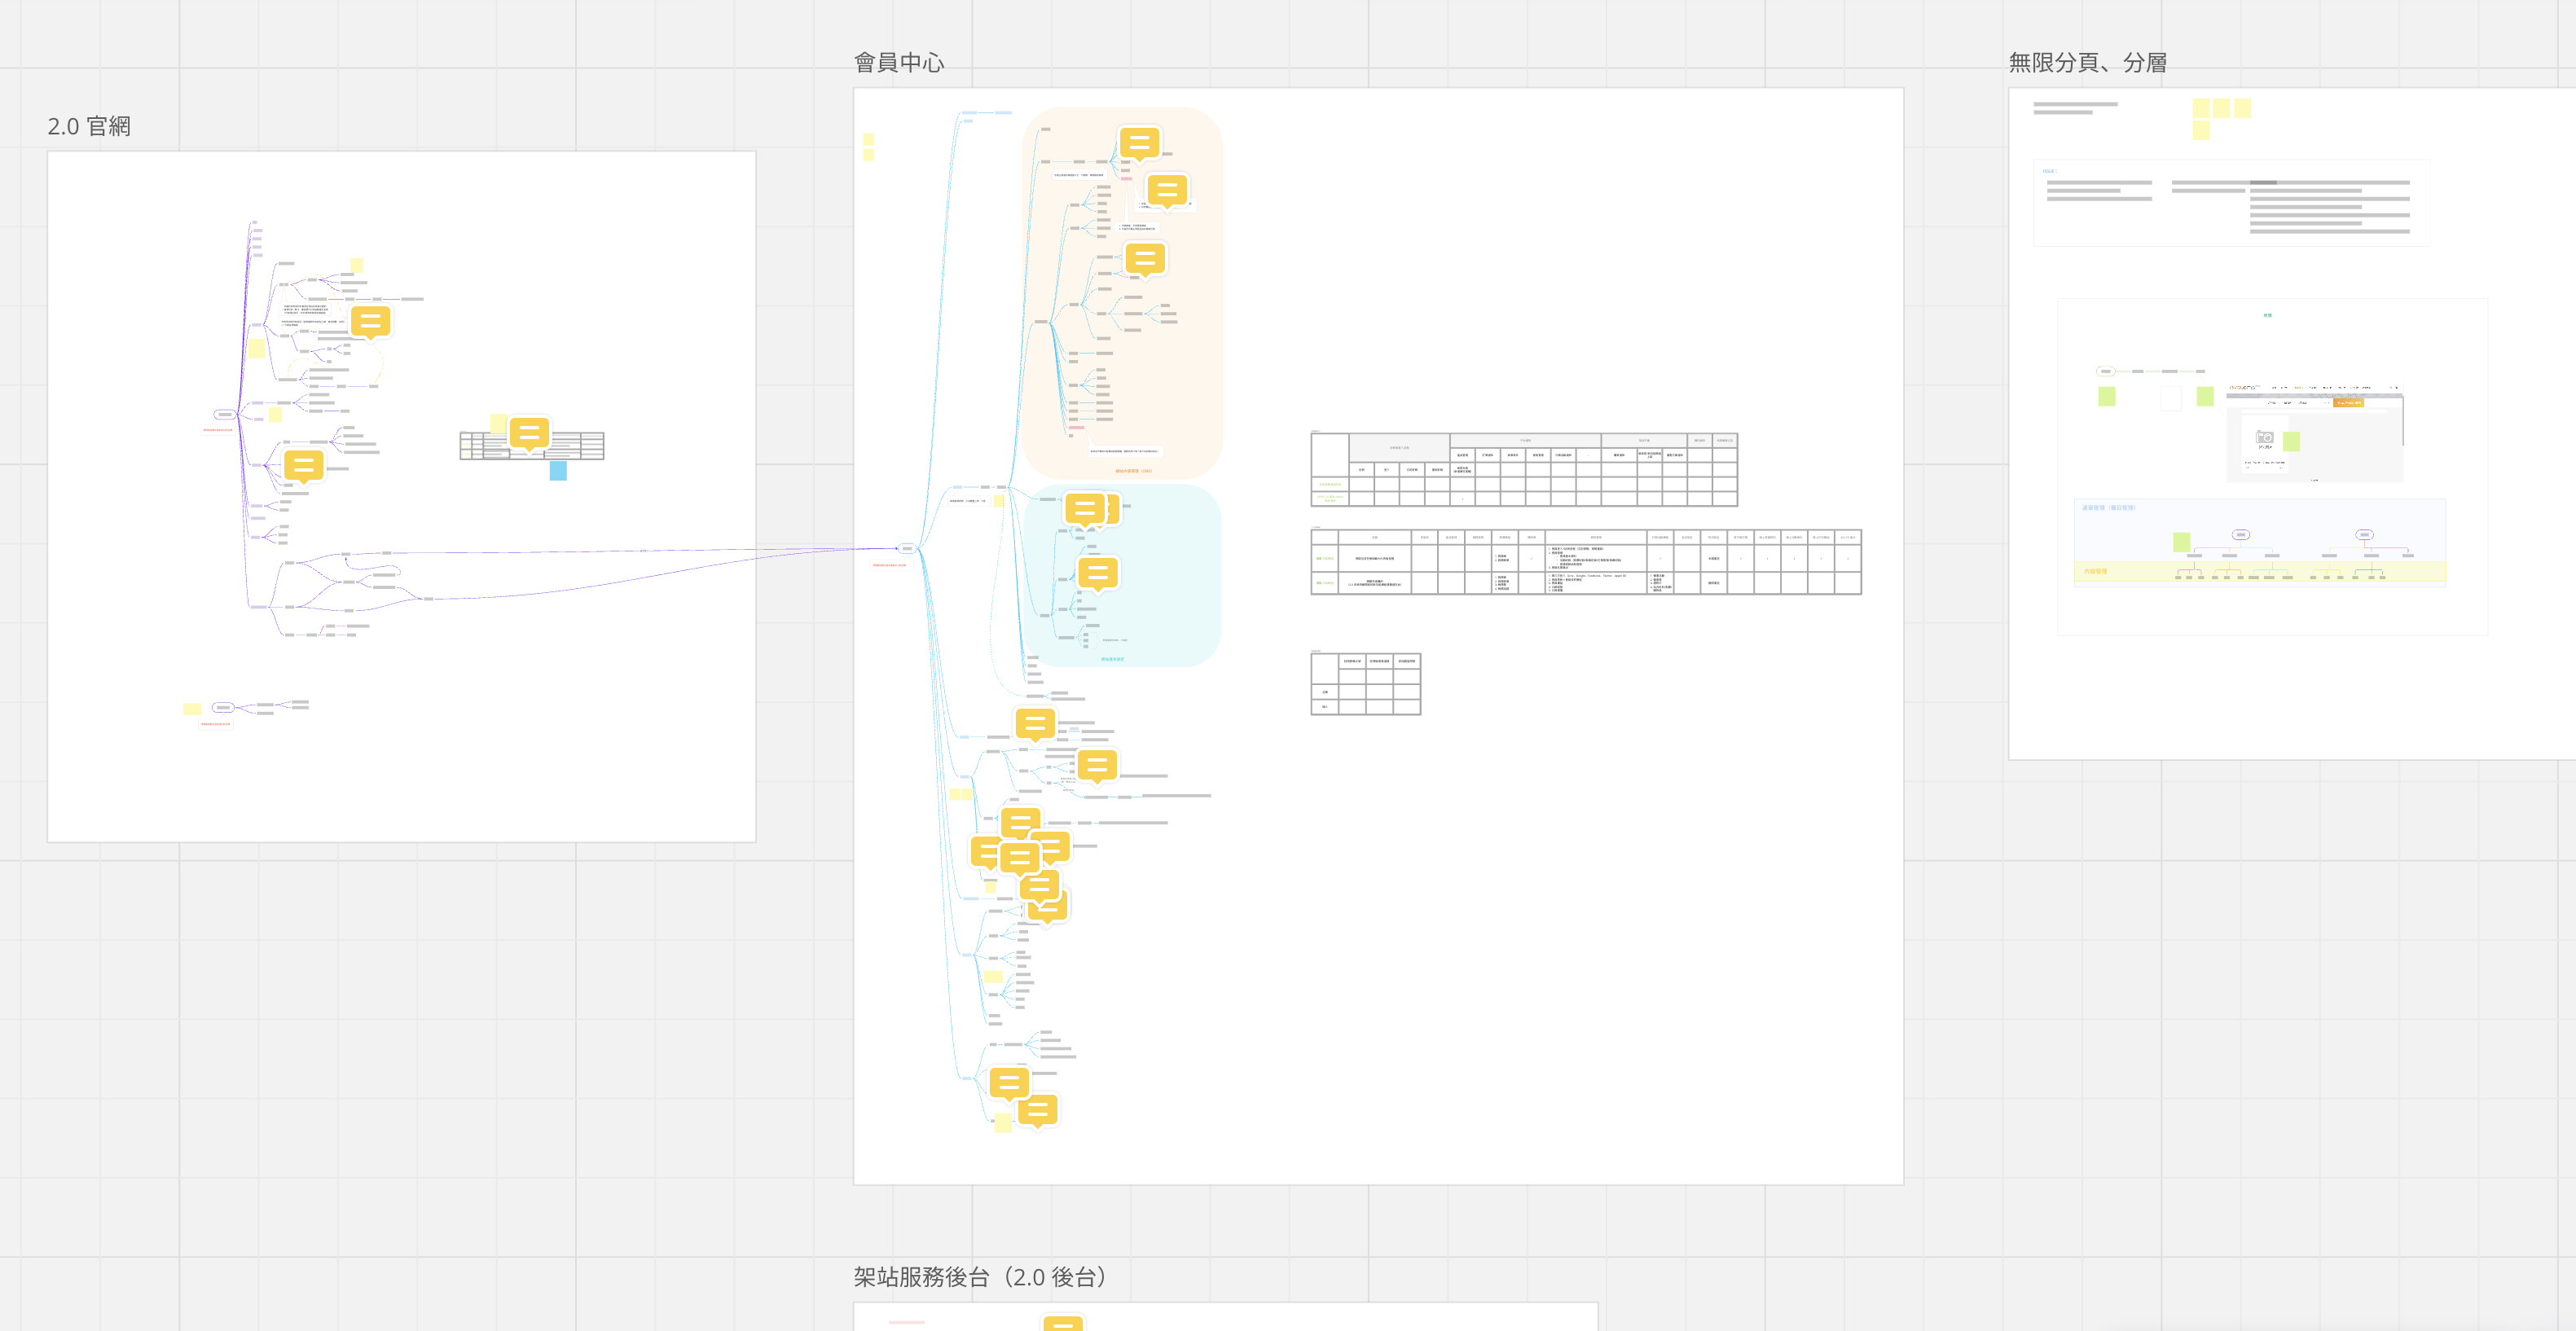Viewport: 2576px width, 1331px height.
Task: Open the lowest comment bubble in 會員中心 frame
Action: click(1037, 1109)
